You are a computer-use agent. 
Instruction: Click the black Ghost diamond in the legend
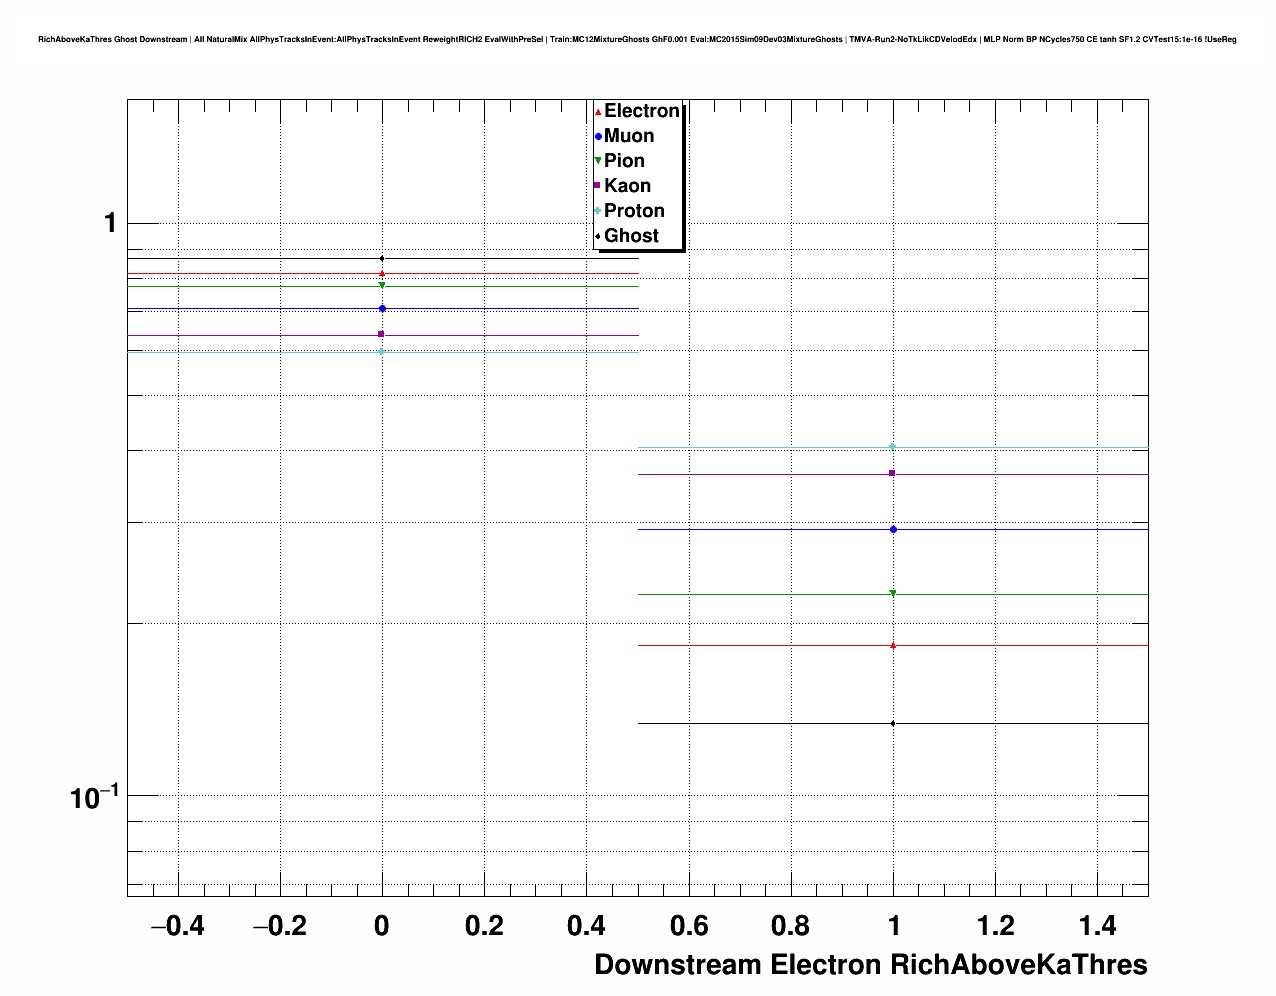(x=598, y=236)
